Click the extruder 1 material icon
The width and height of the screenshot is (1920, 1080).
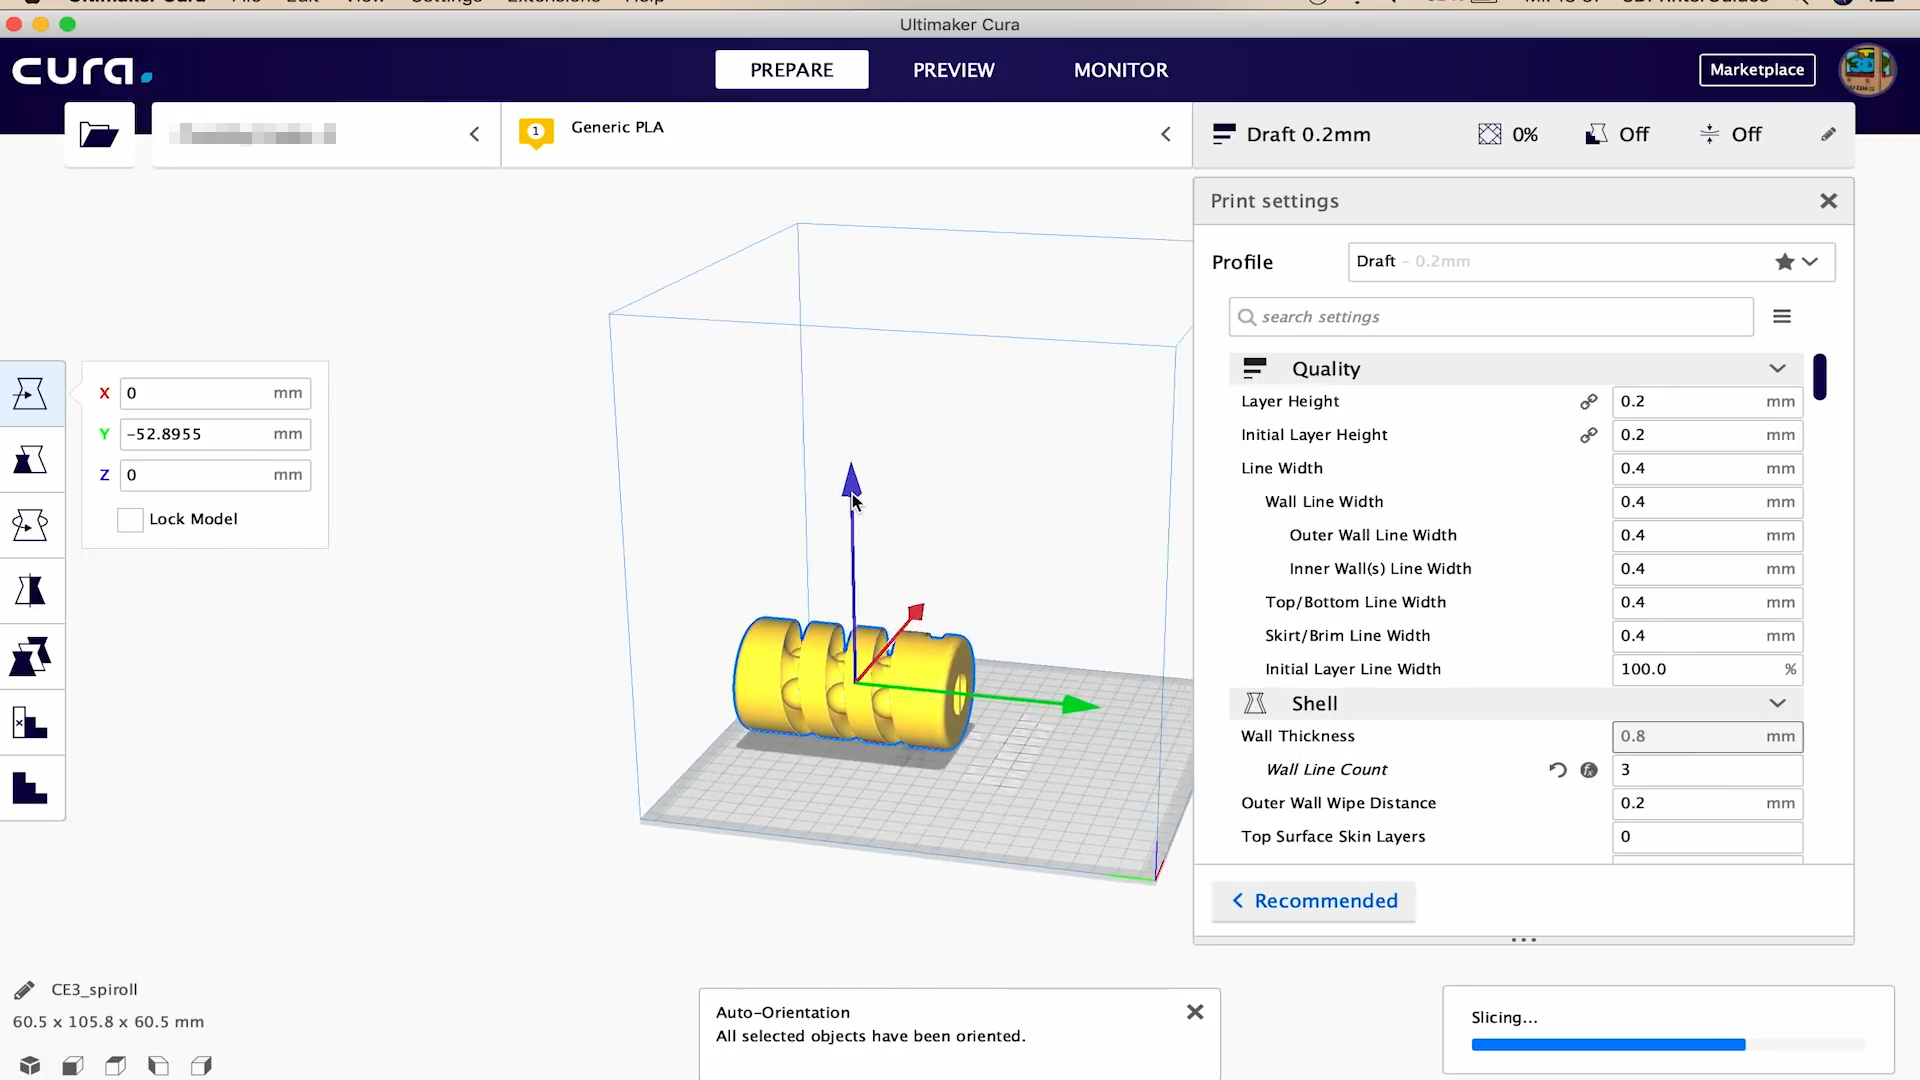536,133
